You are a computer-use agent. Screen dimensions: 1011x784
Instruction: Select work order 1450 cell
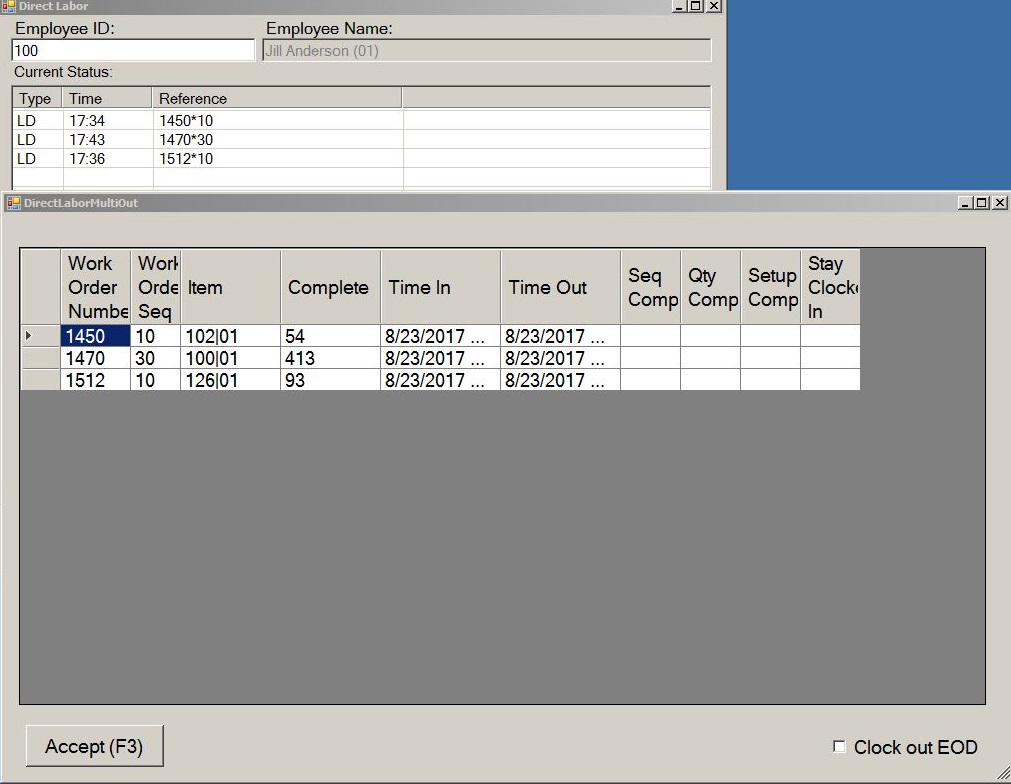click(x=95, y=337)
